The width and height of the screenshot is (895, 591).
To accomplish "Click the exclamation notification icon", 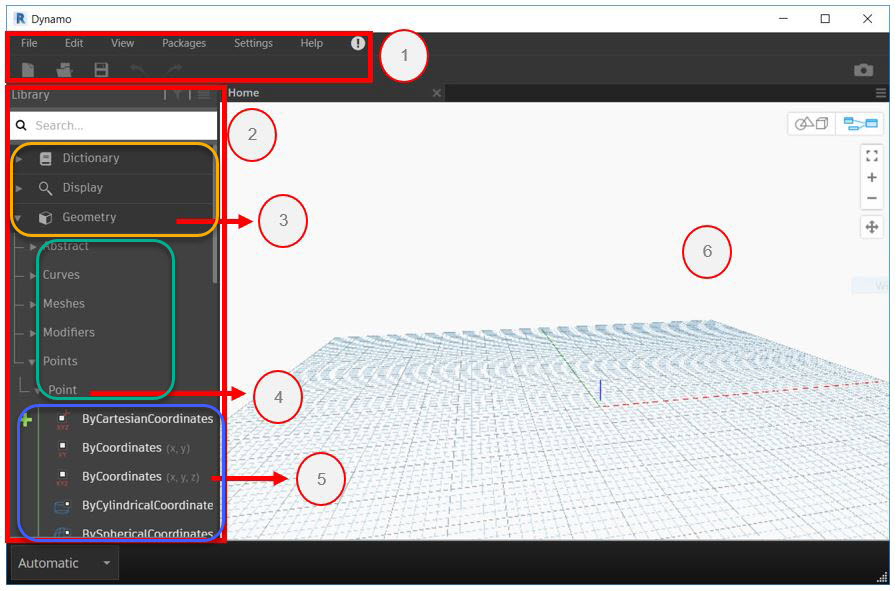I will (358, 43).
